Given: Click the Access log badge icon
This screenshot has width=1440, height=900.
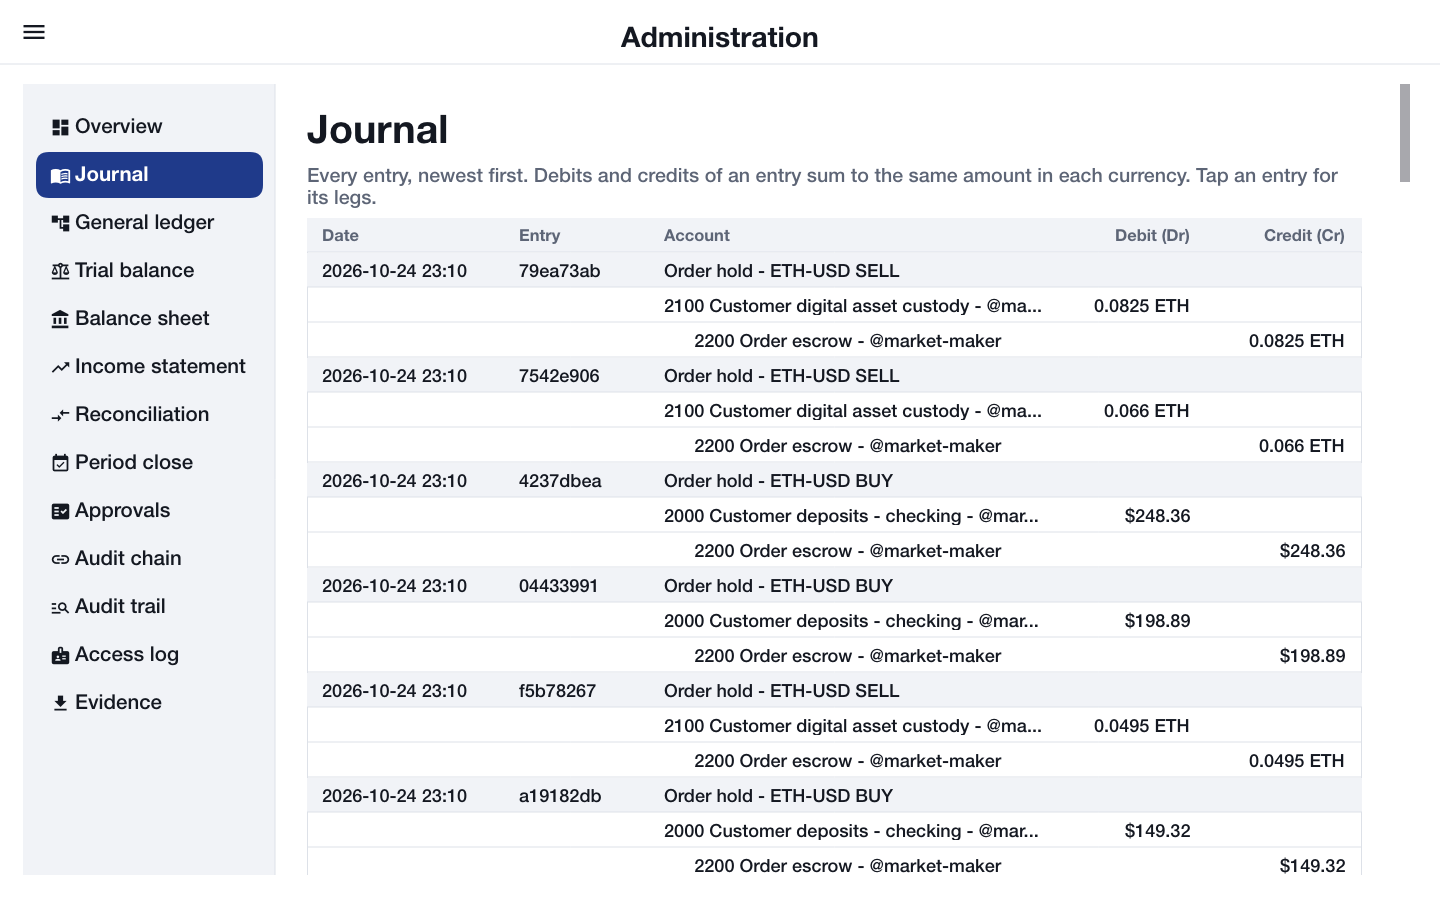Looking at the screenshot, I should click(60, 655).
